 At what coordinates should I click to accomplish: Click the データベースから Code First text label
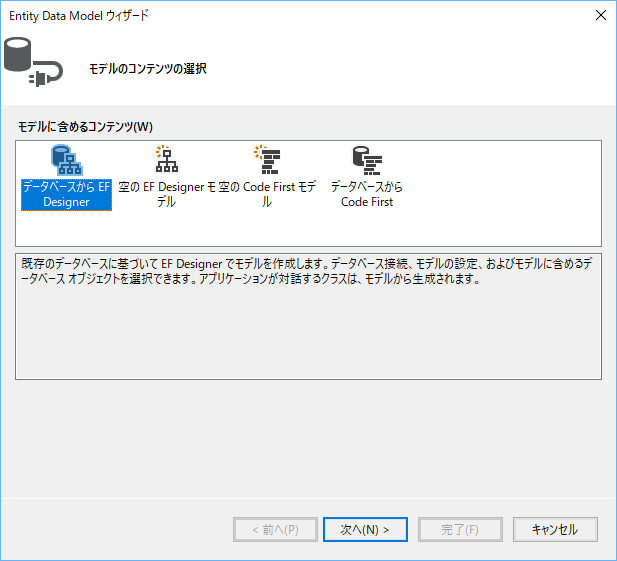tap(366, 194)
